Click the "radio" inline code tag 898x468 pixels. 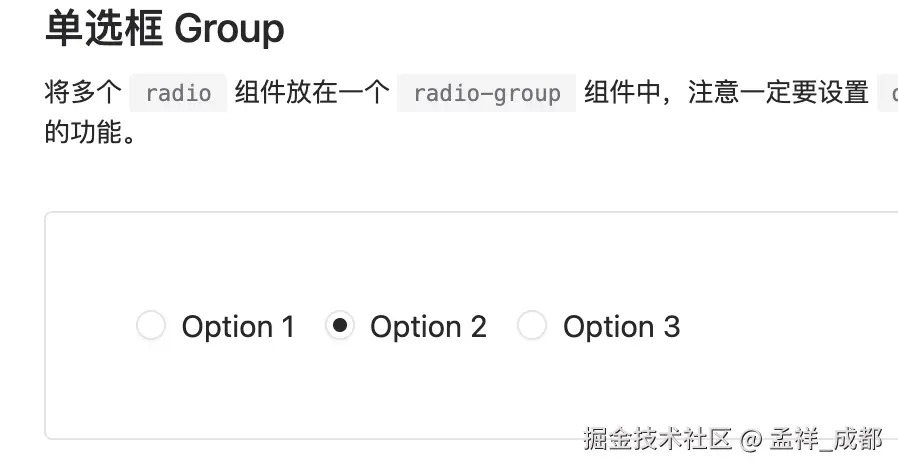tap(178, 93)
